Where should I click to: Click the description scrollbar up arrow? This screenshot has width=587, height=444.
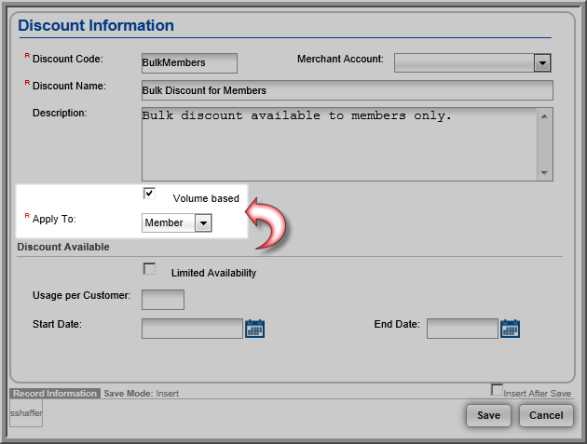pos(545,116)
